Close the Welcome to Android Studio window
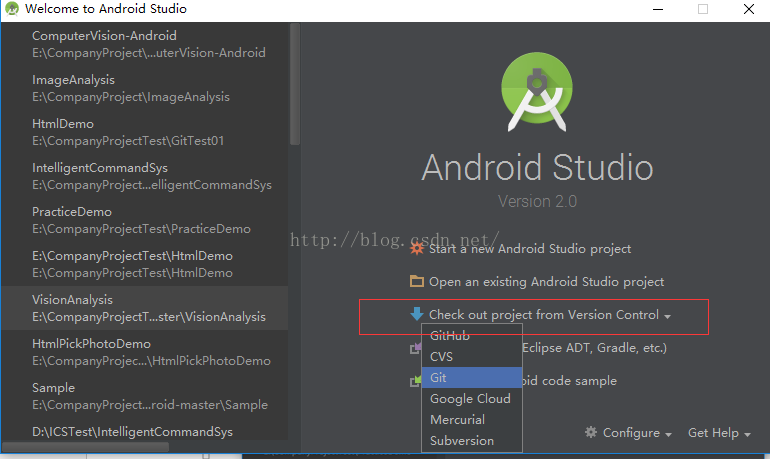The height and width of the screenshot is (459, 770). 748,9
